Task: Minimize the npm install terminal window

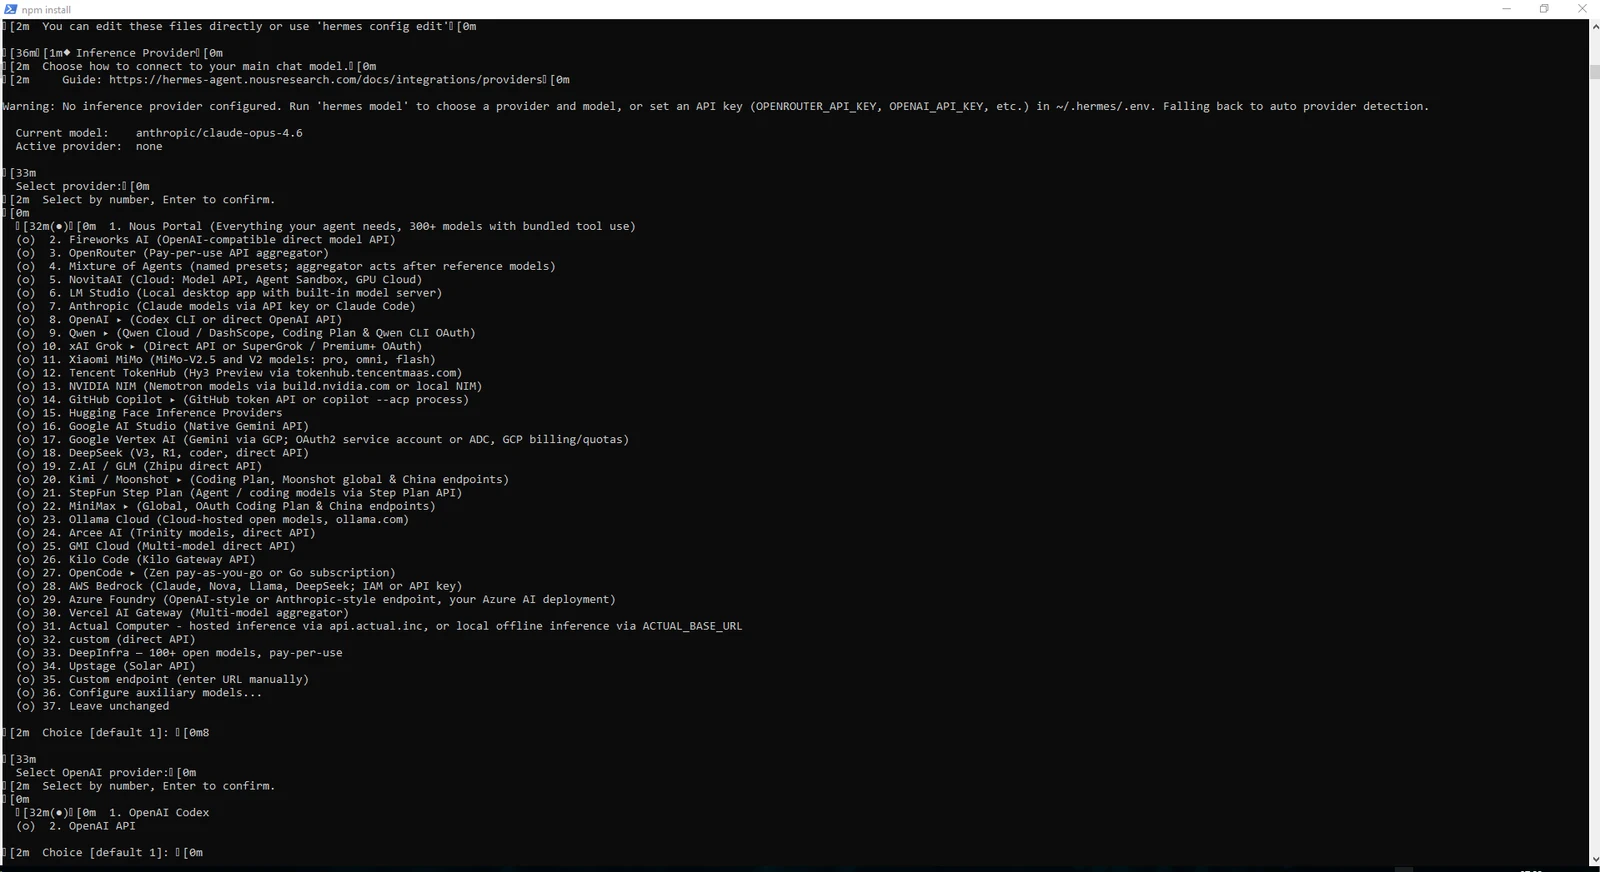Action: pyautogui.click(x=1506, y=9)
